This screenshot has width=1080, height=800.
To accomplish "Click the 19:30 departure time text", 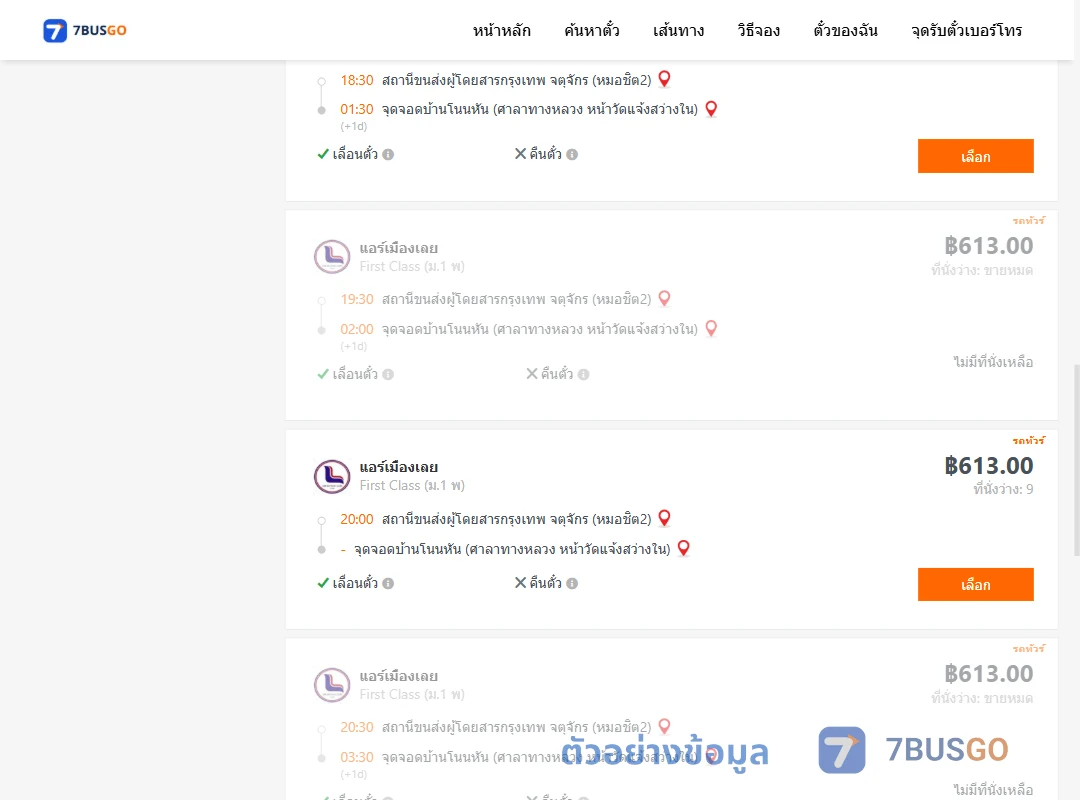I will 357,299.
